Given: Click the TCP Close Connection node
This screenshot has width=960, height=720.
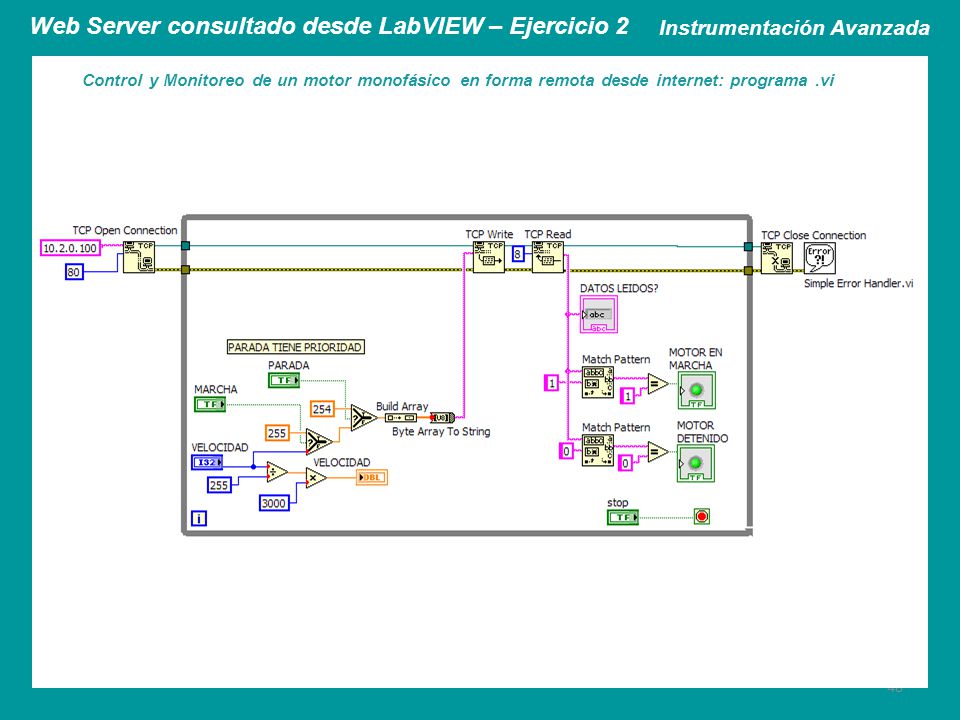Looking at the screenshot, I should click(777, 258).
